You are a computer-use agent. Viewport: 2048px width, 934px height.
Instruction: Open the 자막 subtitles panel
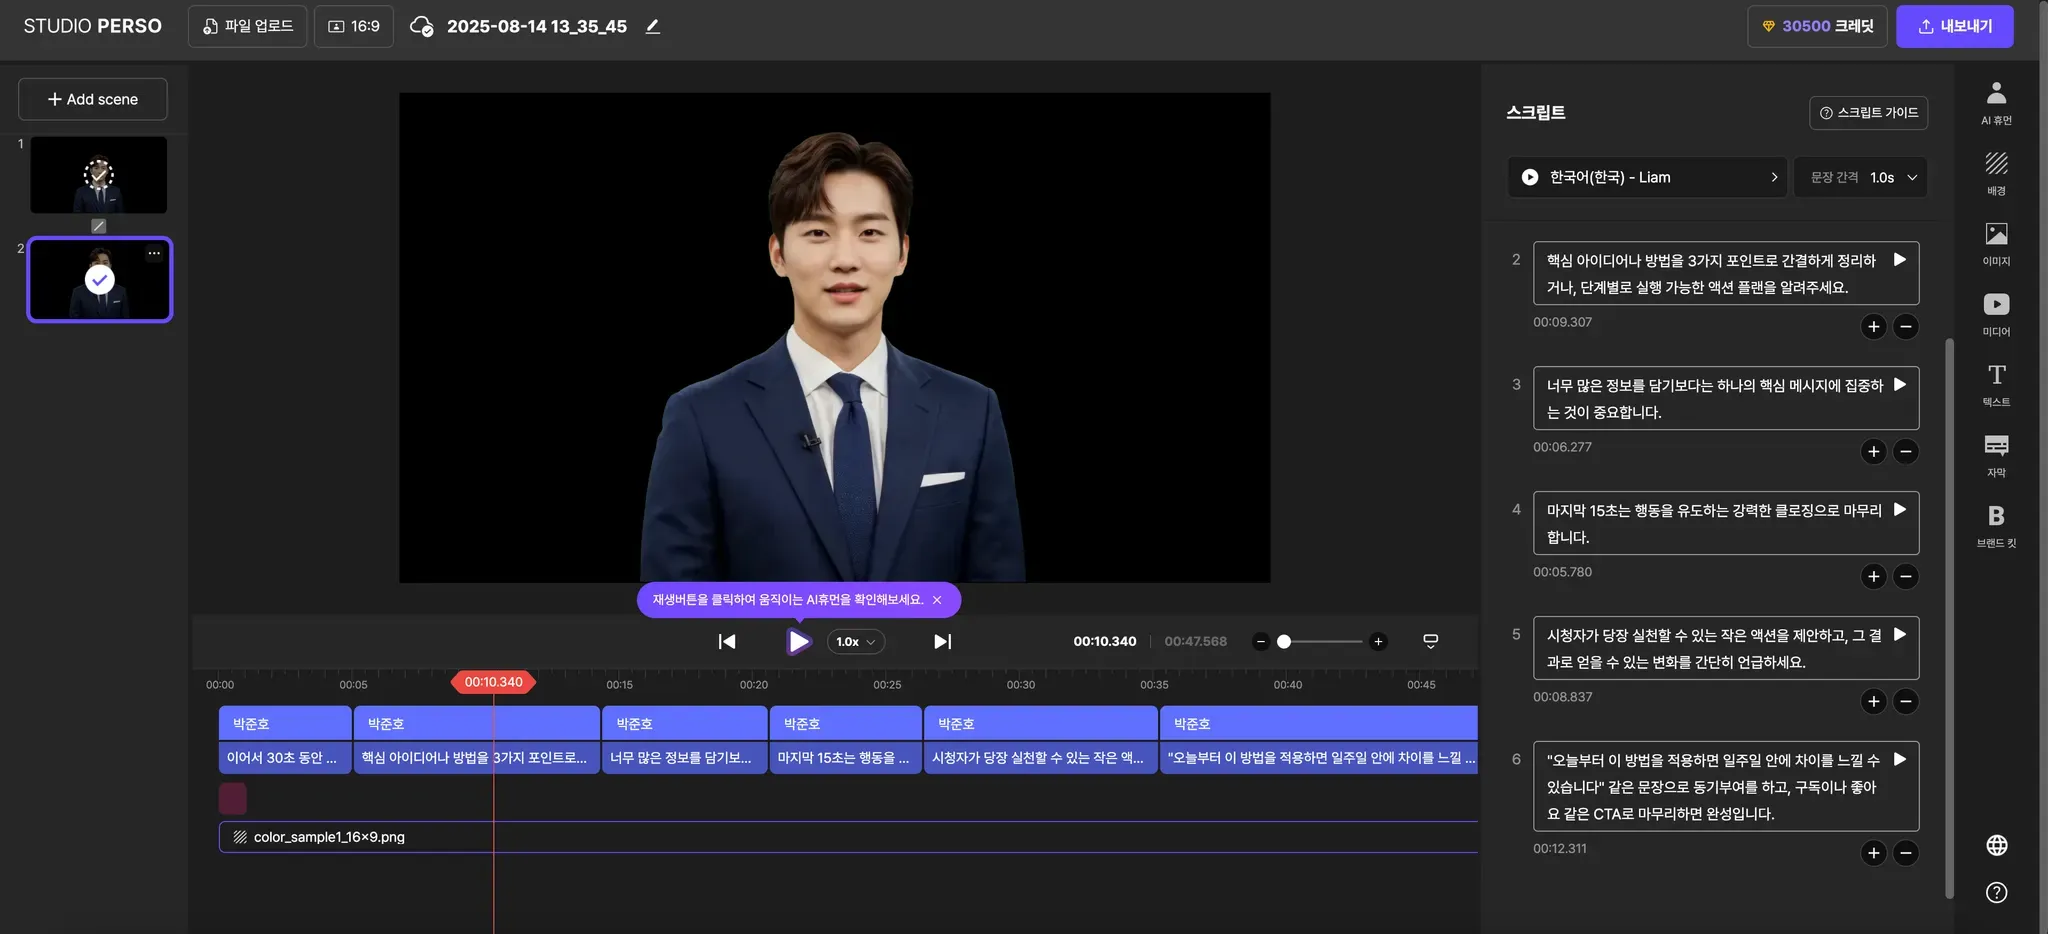[1996, 454]
